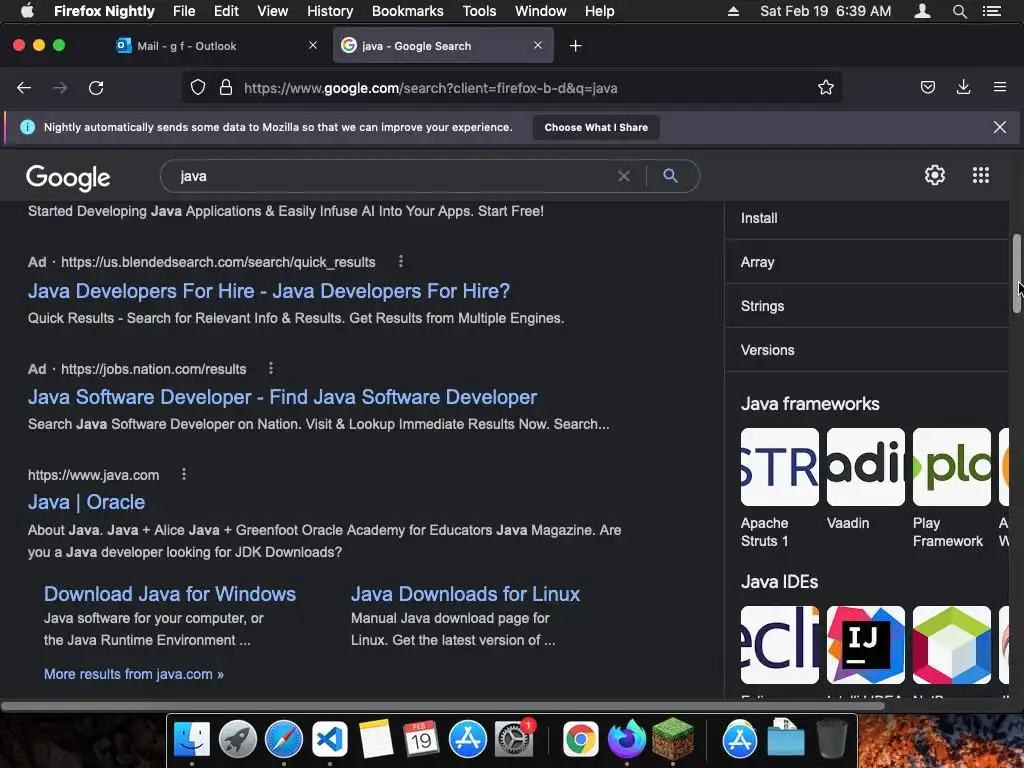The height and width of the screenshot is (768, 1024).
Task: Open a new tab with the plus icon
Action: click(x=575, y=46)
